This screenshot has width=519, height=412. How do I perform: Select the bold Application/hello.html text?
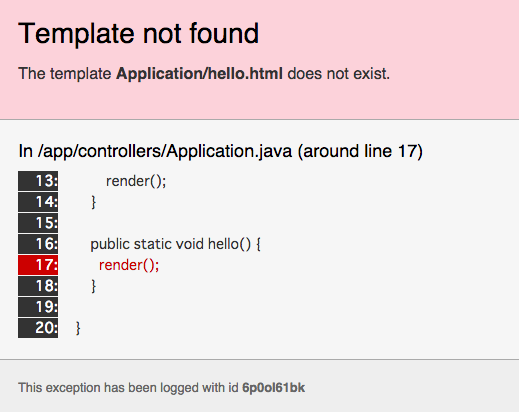199,73
